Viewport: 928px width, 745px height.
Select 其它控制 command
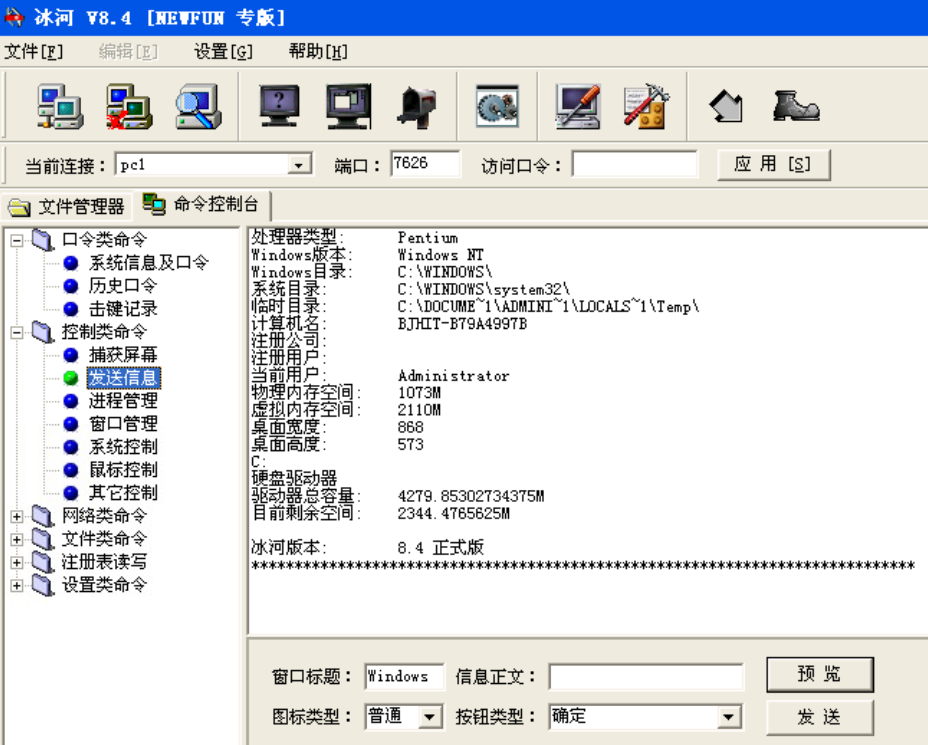[x=123, y=494]
